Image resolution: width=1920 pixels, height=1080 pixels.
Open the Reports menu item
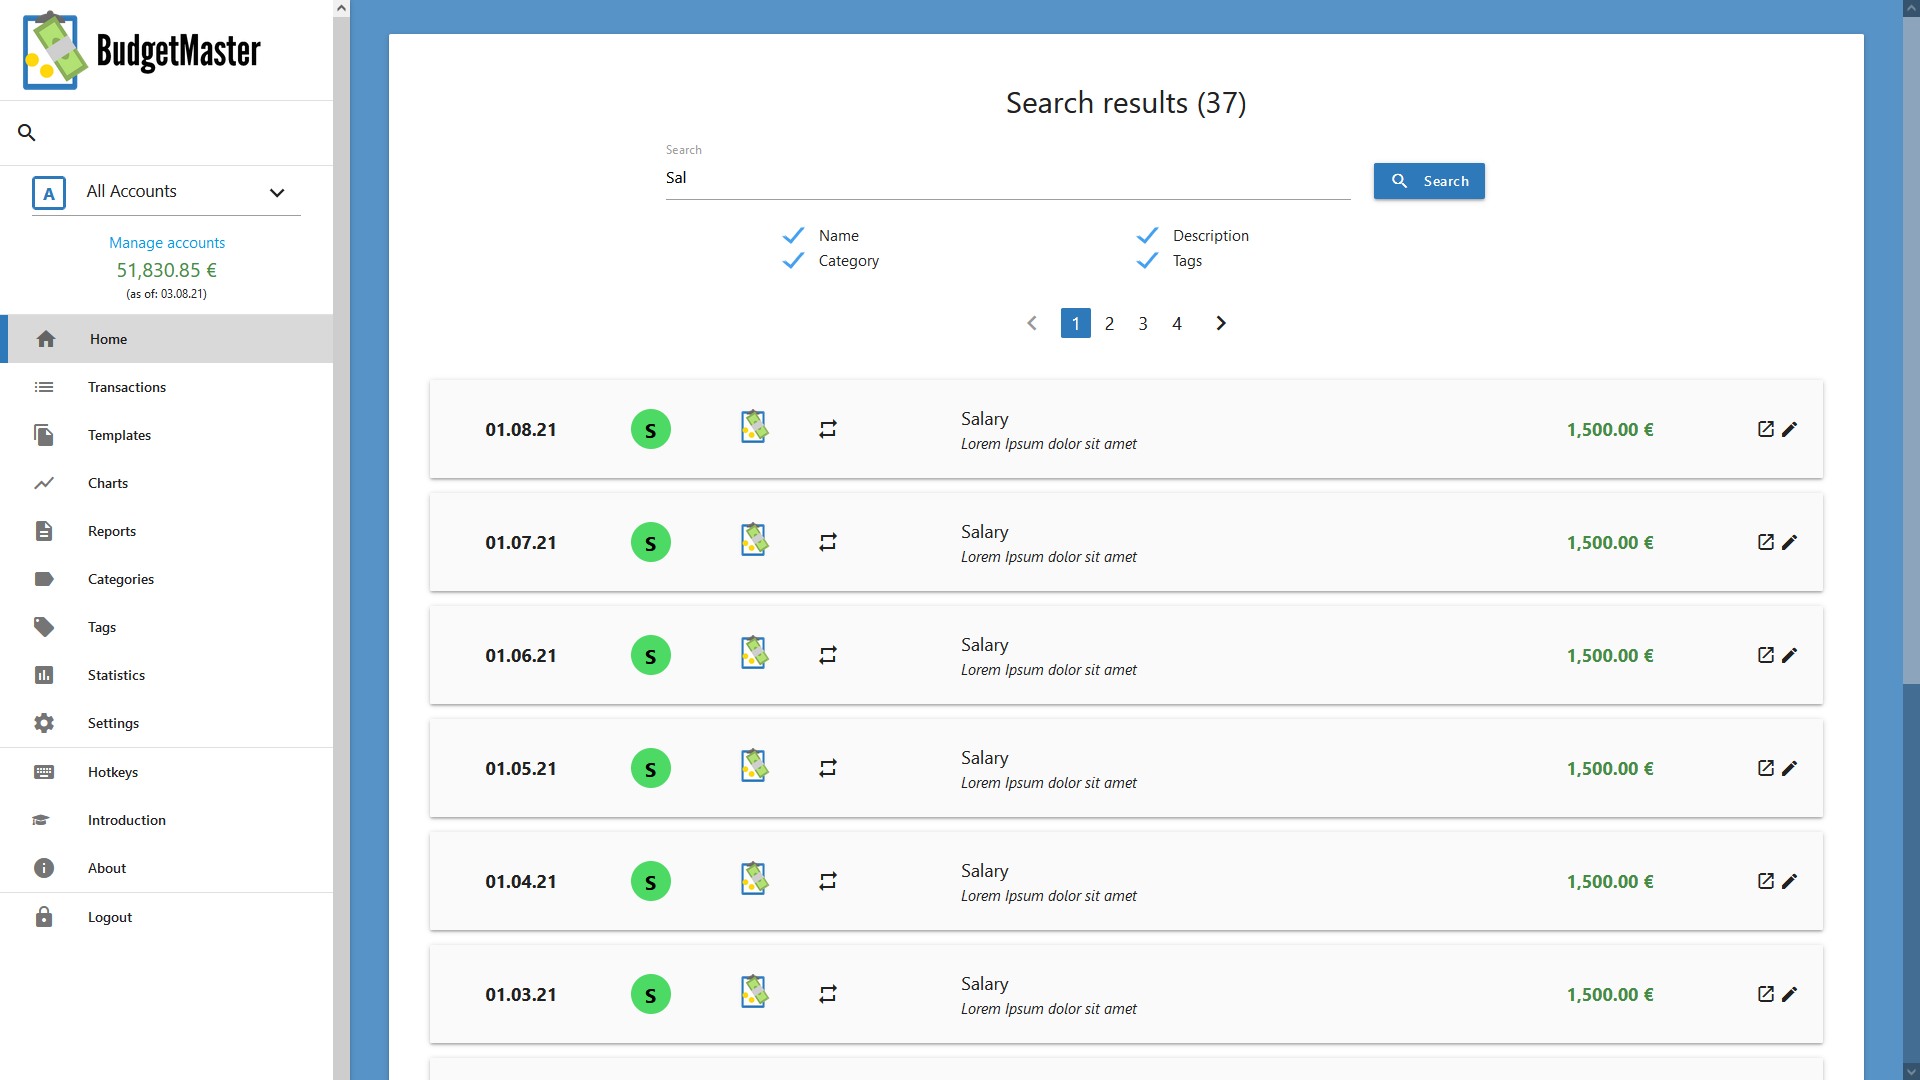click(167, 531)
